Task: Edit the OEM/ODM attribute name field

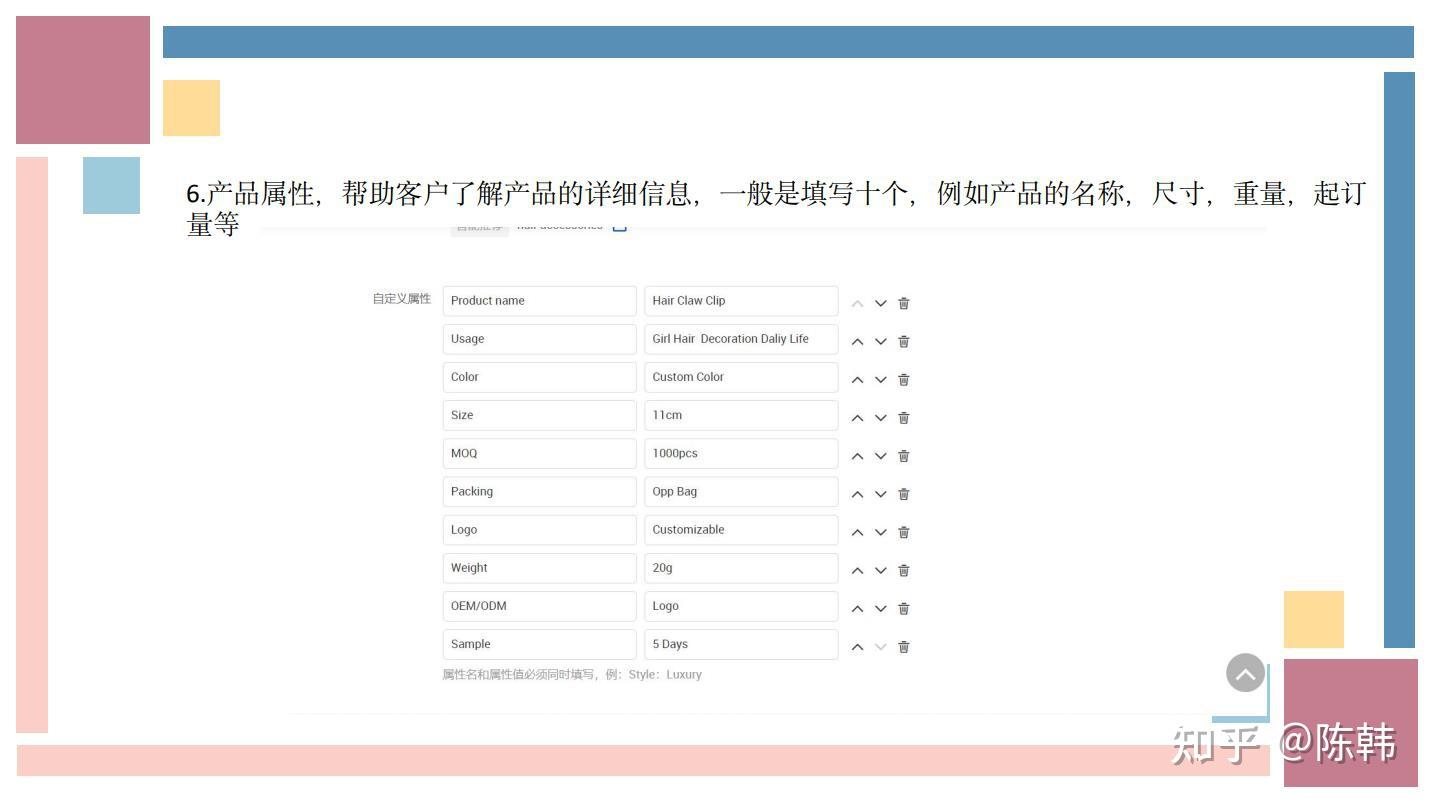Action: (540, 606)
